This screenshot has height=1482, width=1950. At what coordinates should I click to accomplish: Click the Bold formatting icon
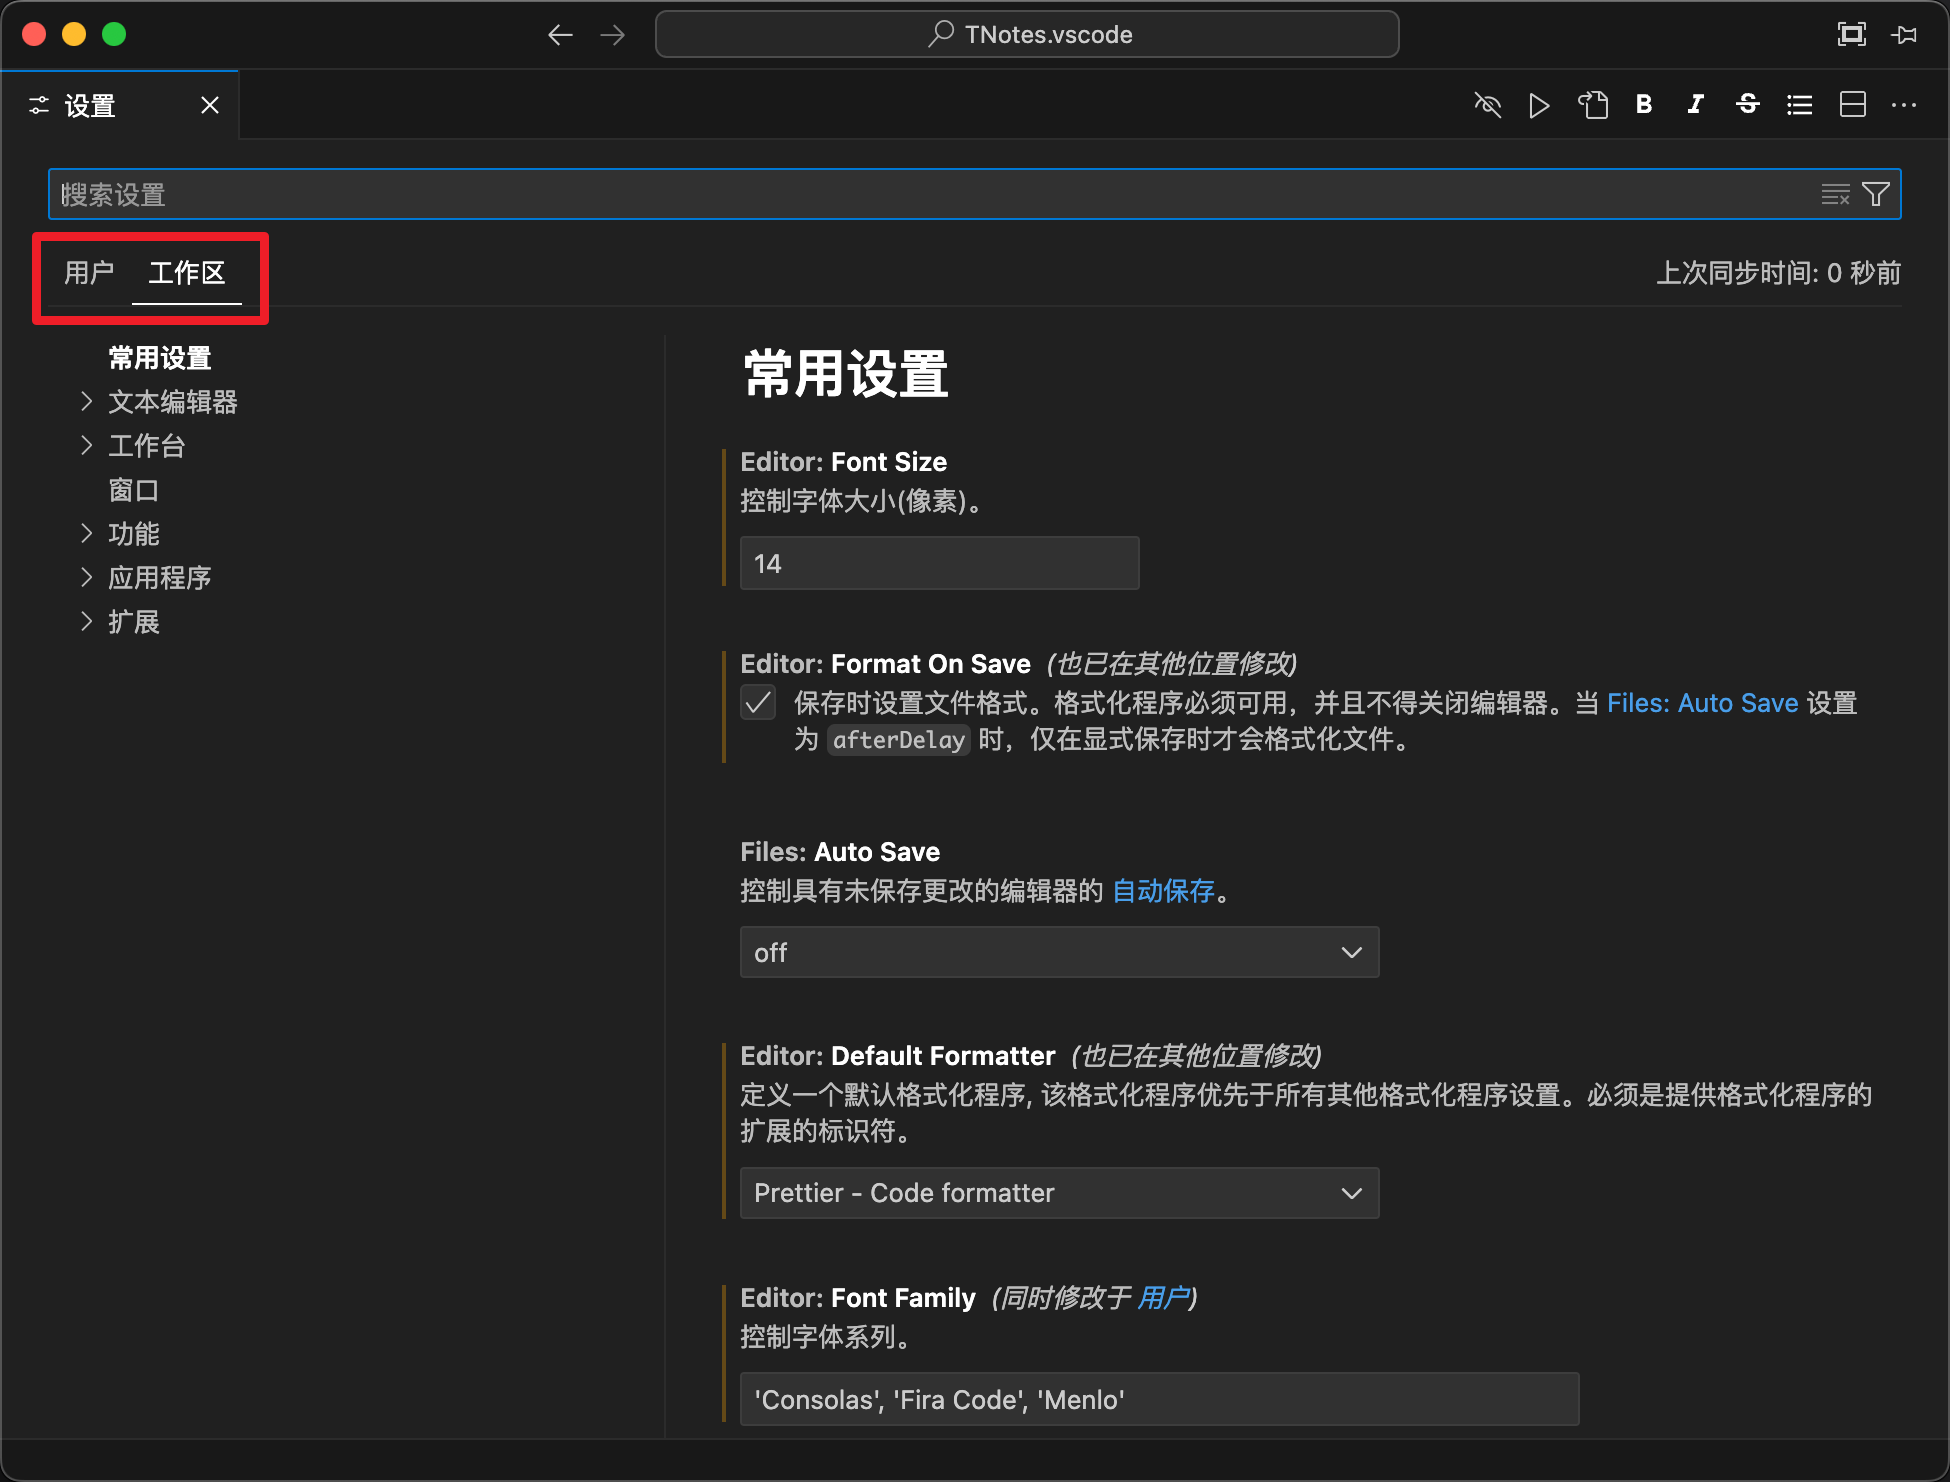click(1643, 105)
